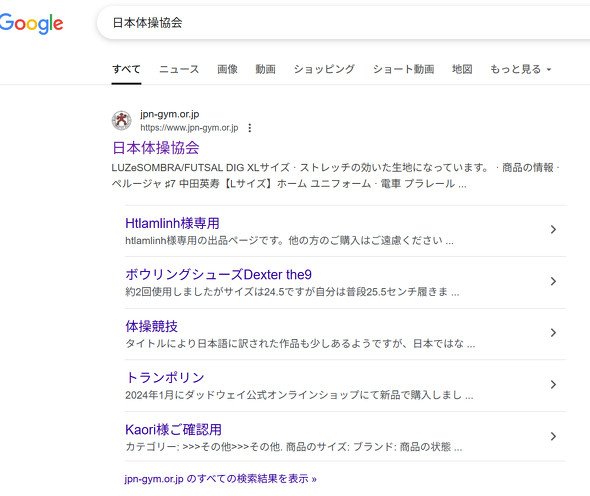
Task: Open the three-dot menu beside jpn-gym.or.jp URL
Action: [x=249, y=128]
